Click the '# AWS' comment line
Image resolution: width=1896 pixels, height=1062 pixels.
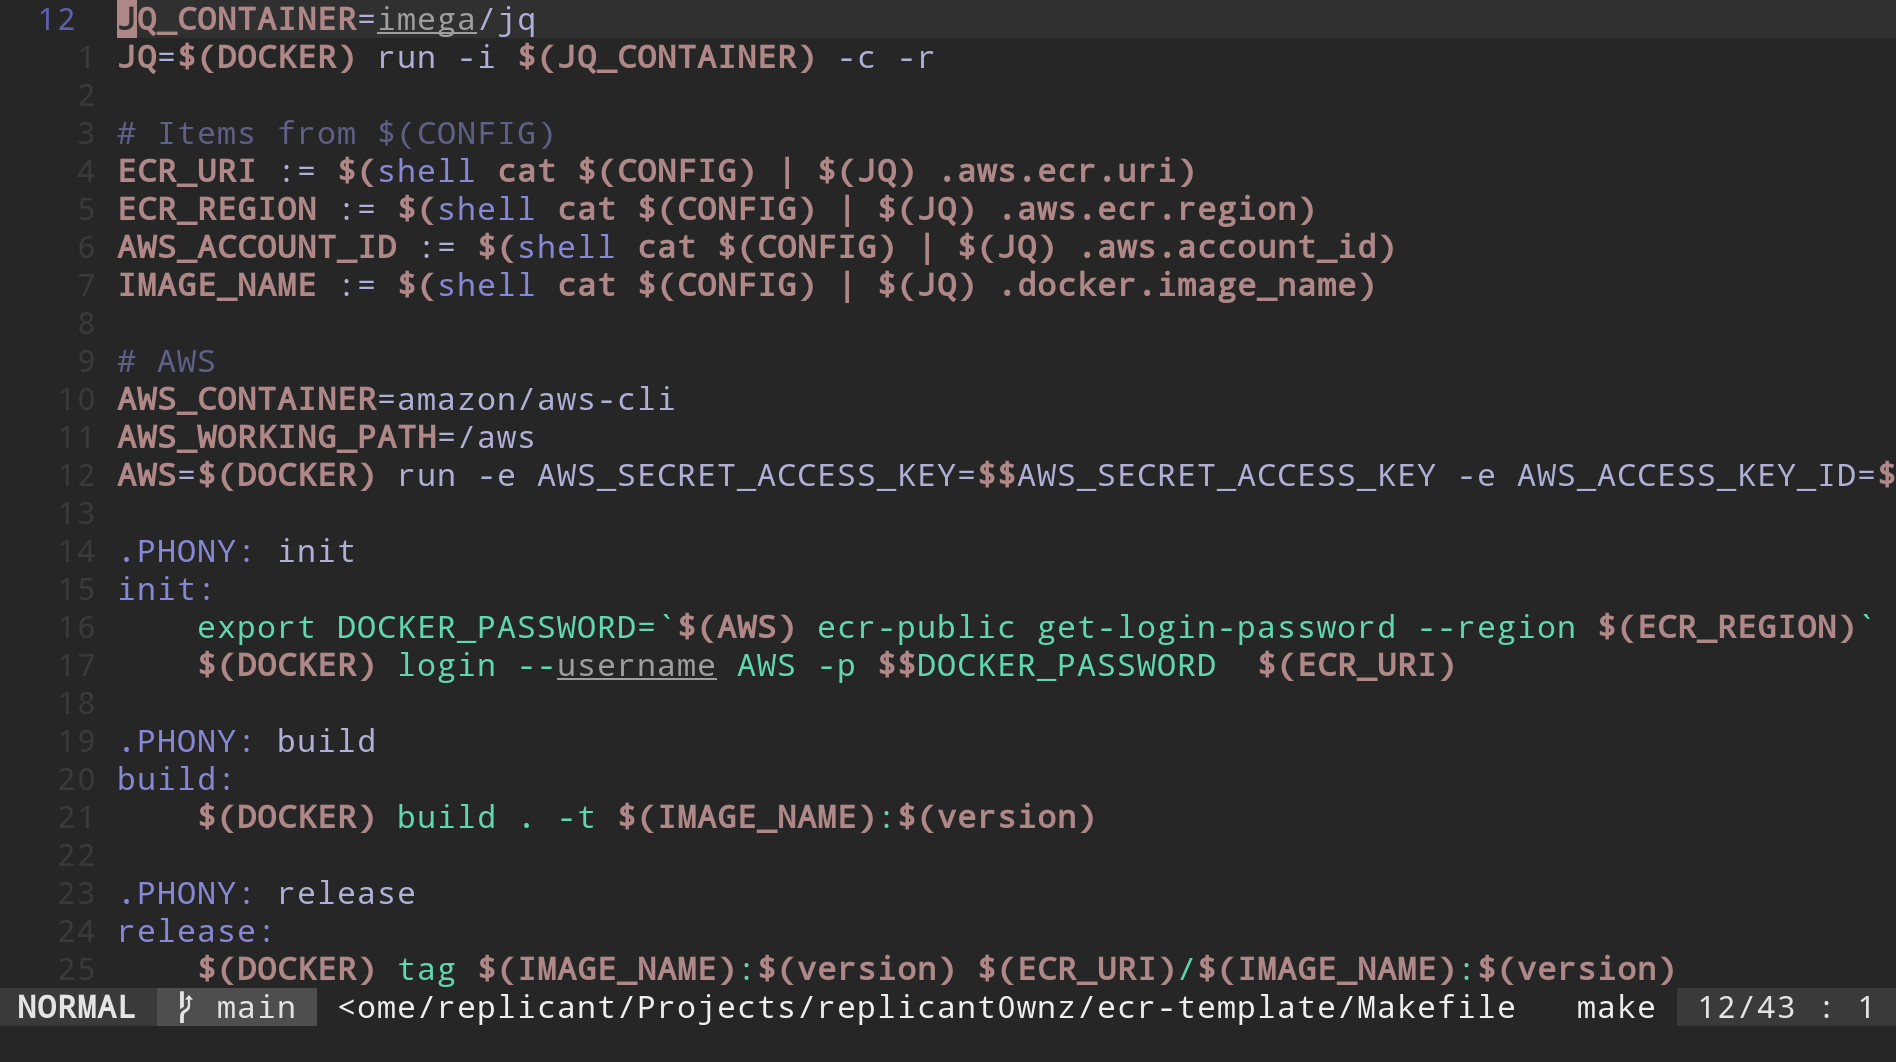tap(166, 361)
